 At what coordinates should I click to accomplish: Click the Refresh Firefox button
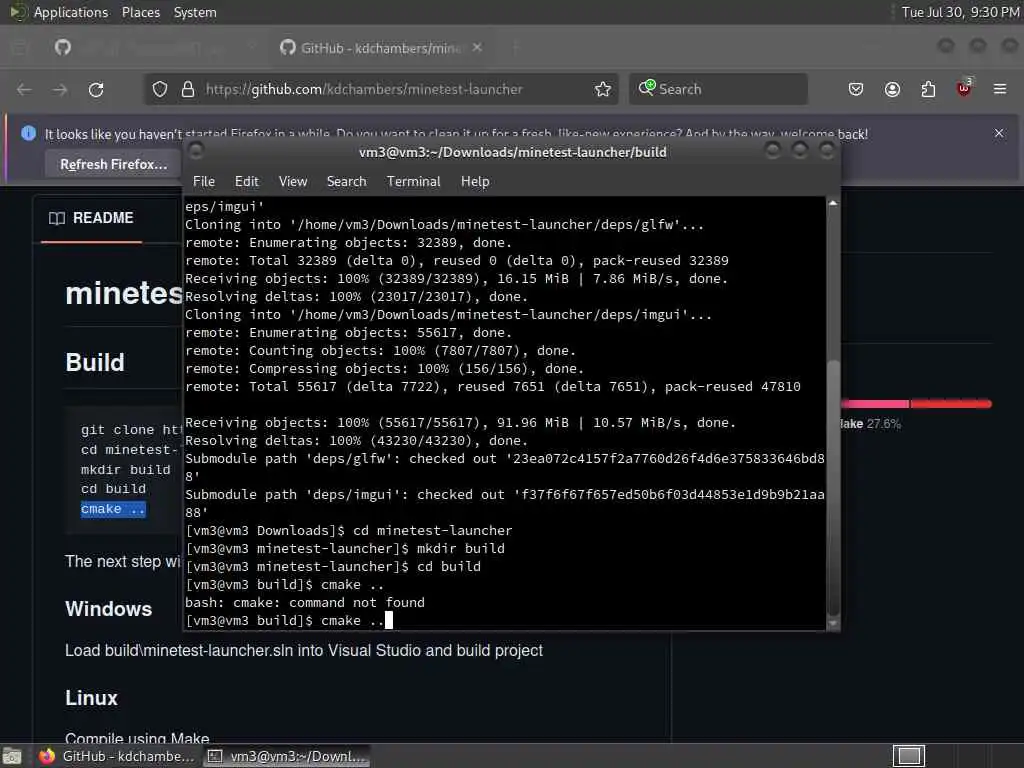tap(114, 164)
